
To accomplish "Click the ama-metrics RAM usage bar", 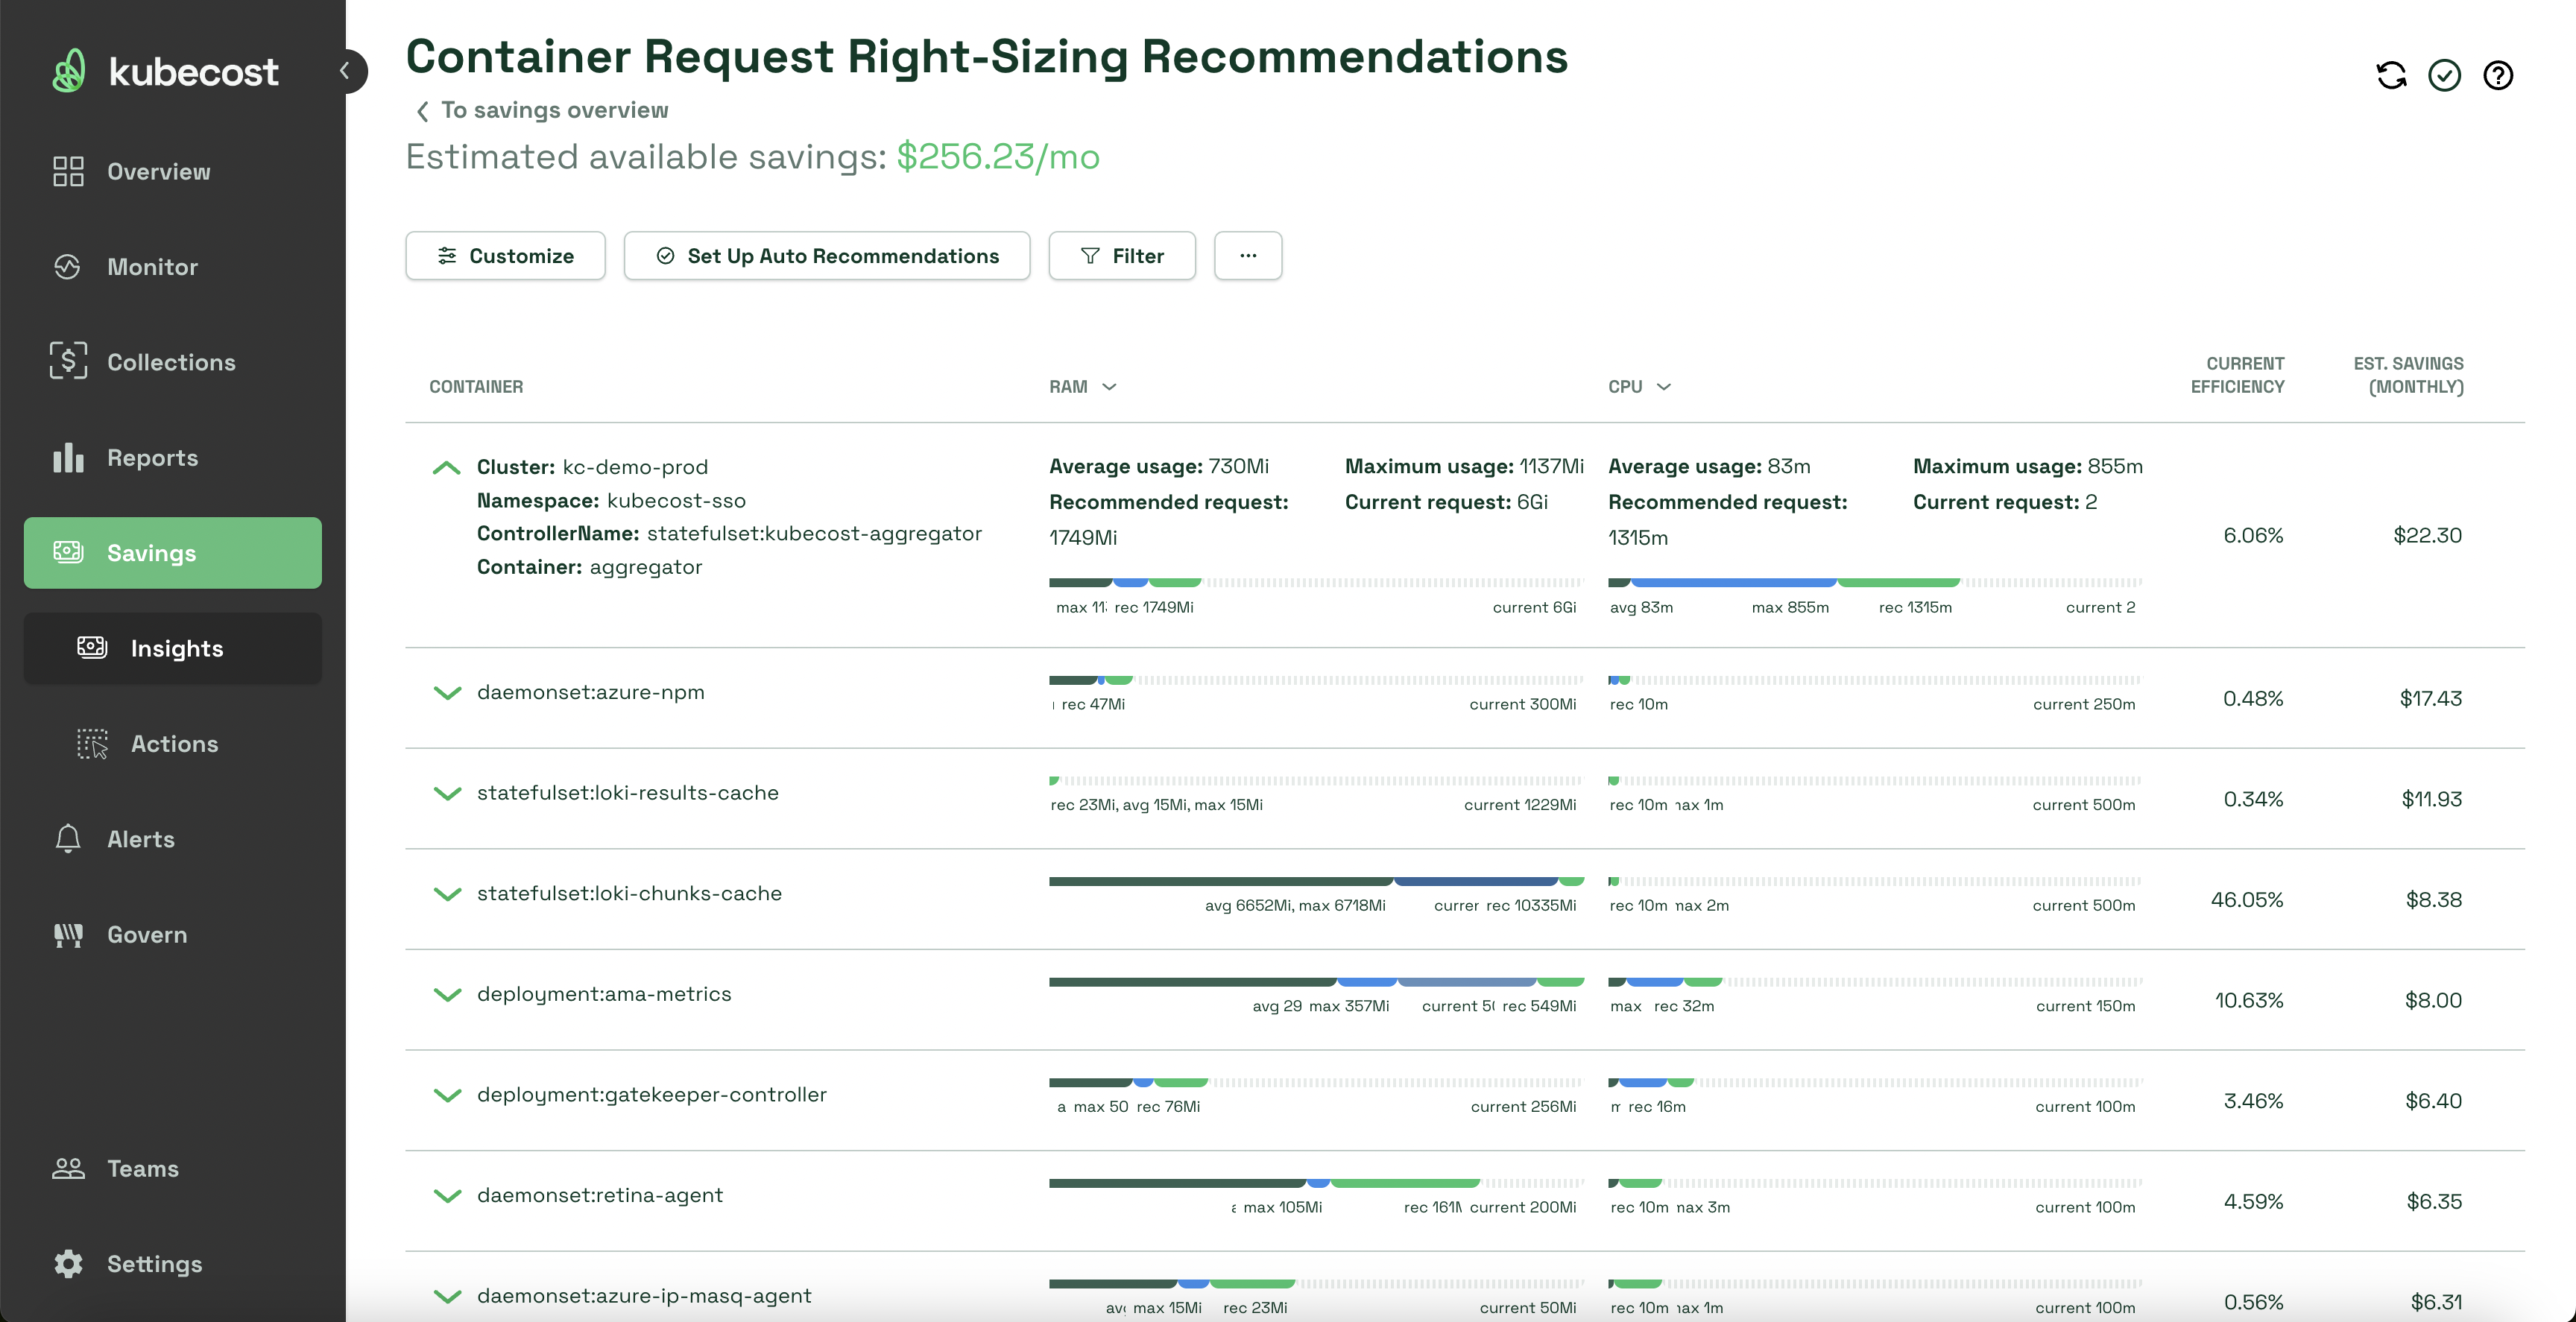I will click(1316, 982).
